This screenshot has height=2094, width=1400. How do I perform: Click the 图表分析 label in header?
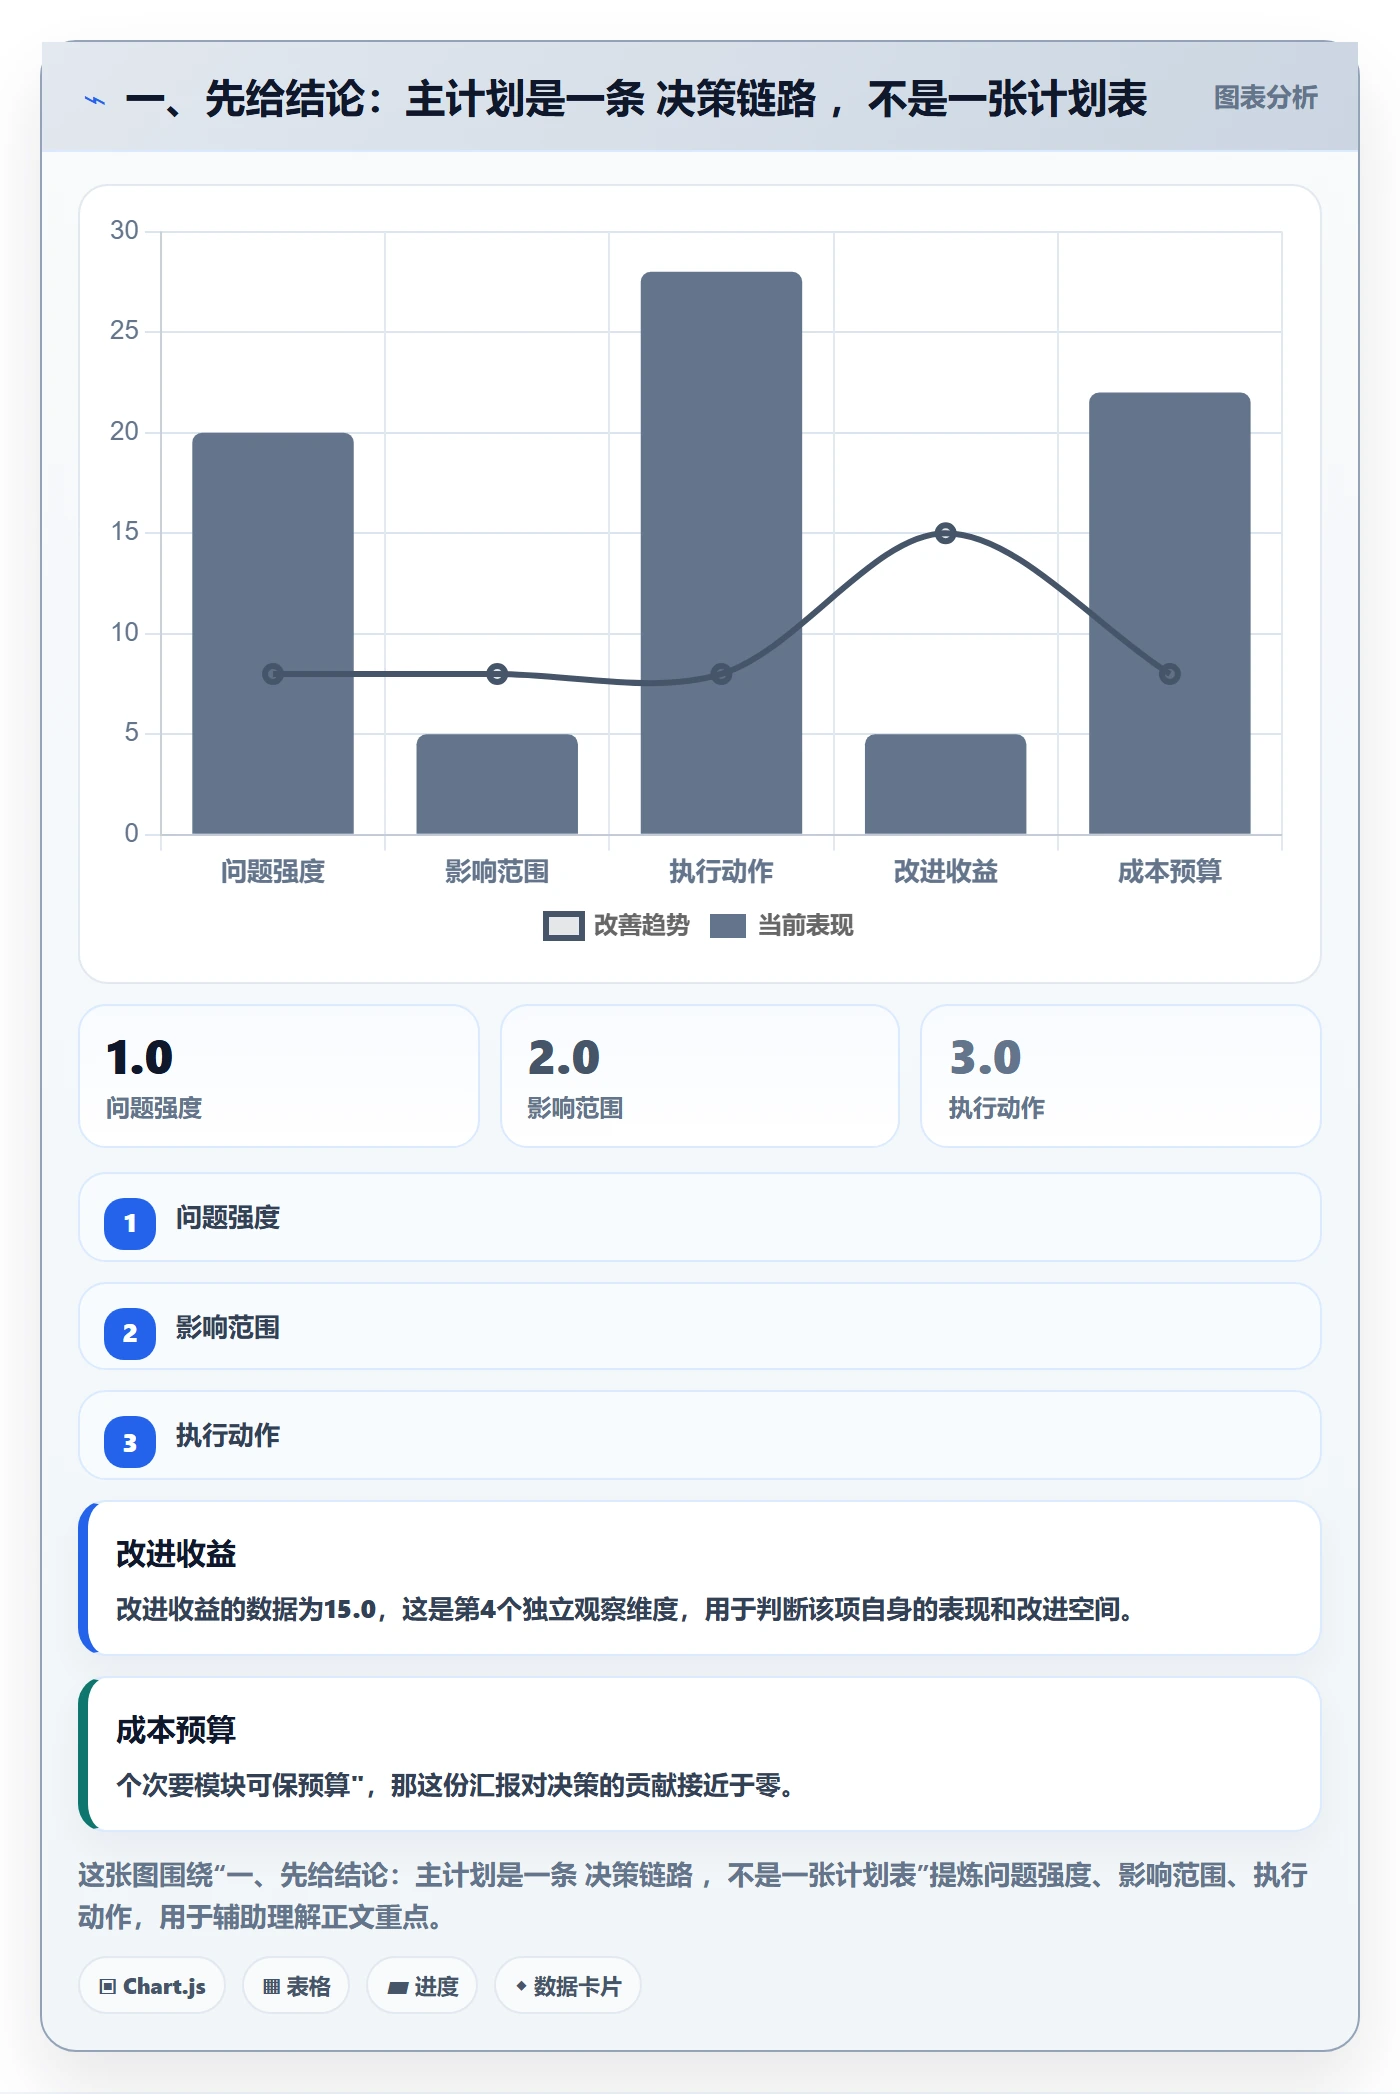coord(1265,98)
